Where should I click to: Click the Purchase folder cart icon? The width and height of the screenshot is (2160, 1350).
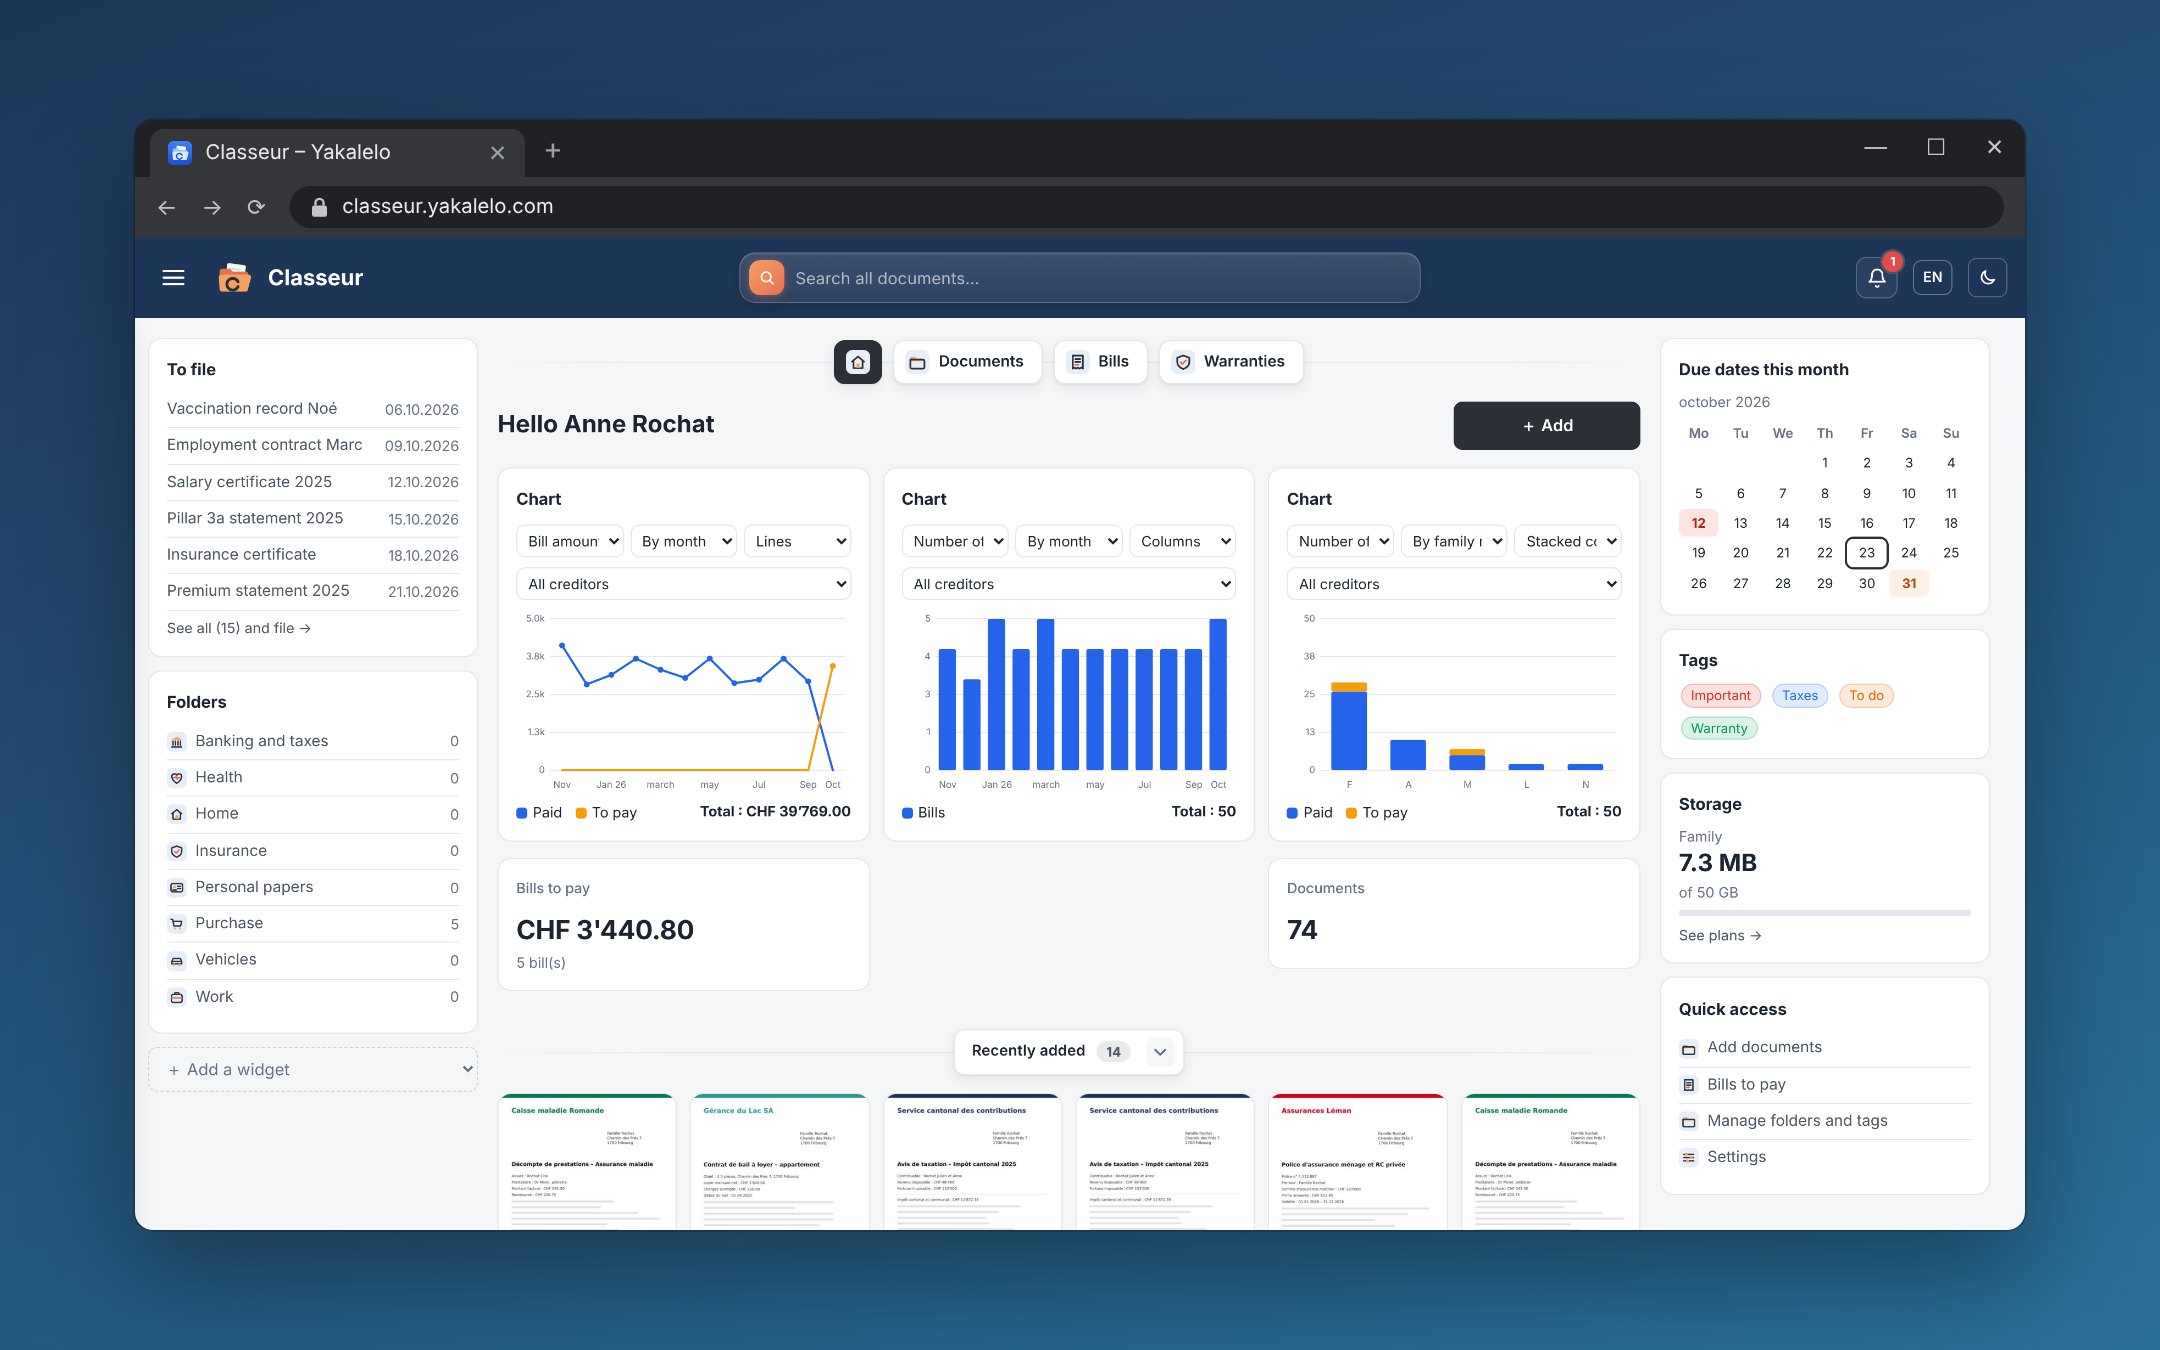coord(177,923)
